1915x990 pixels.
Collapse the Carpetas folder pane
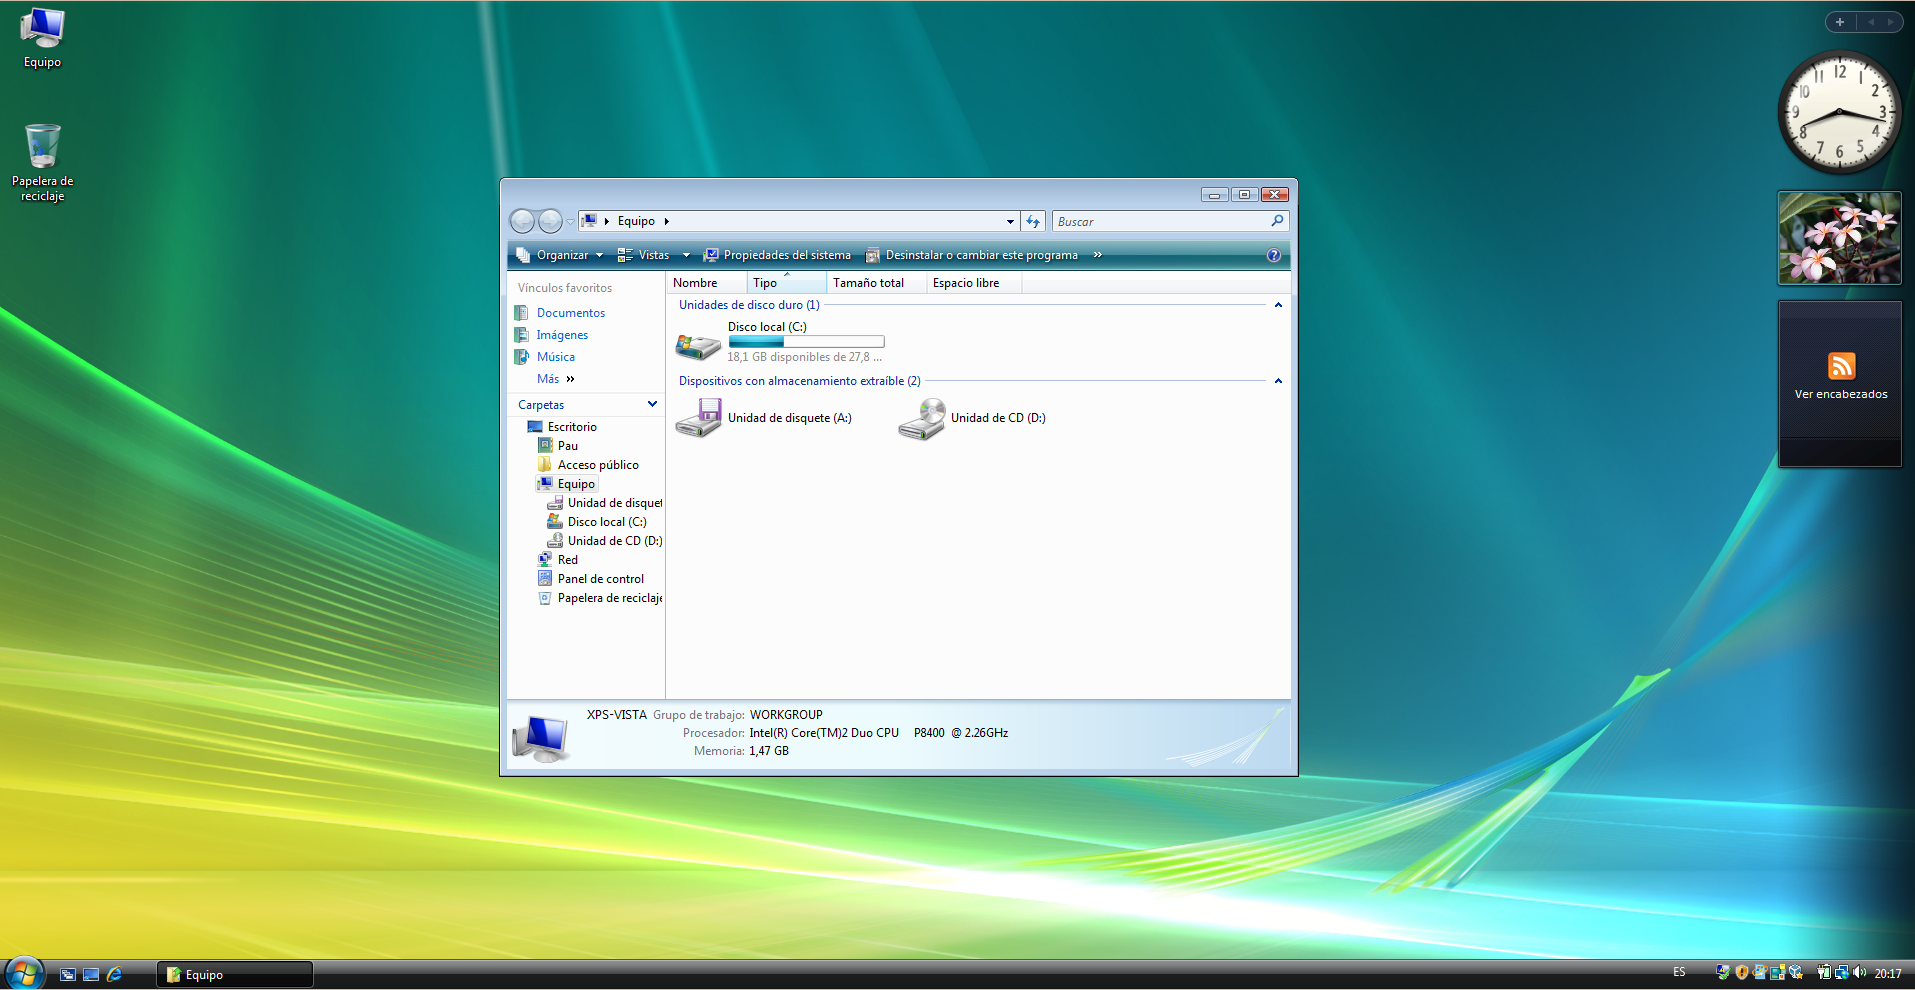652,404
